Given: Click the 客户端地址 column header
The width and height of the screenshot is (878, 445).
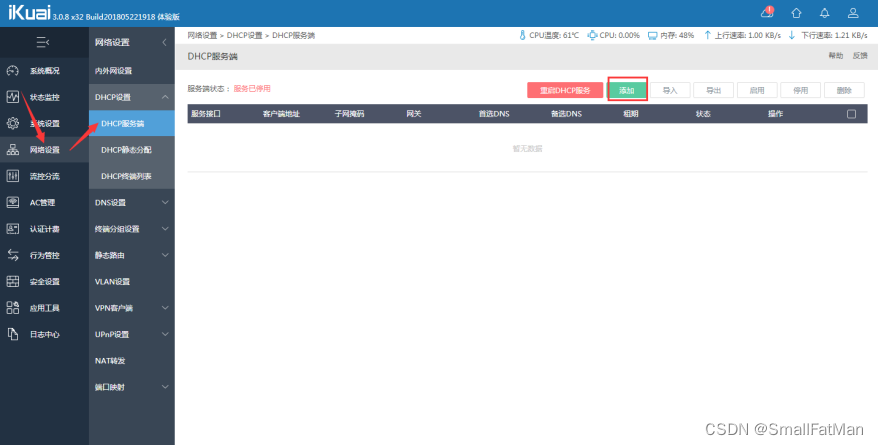Looking at the screenshot, I should (x=281, y=114).
